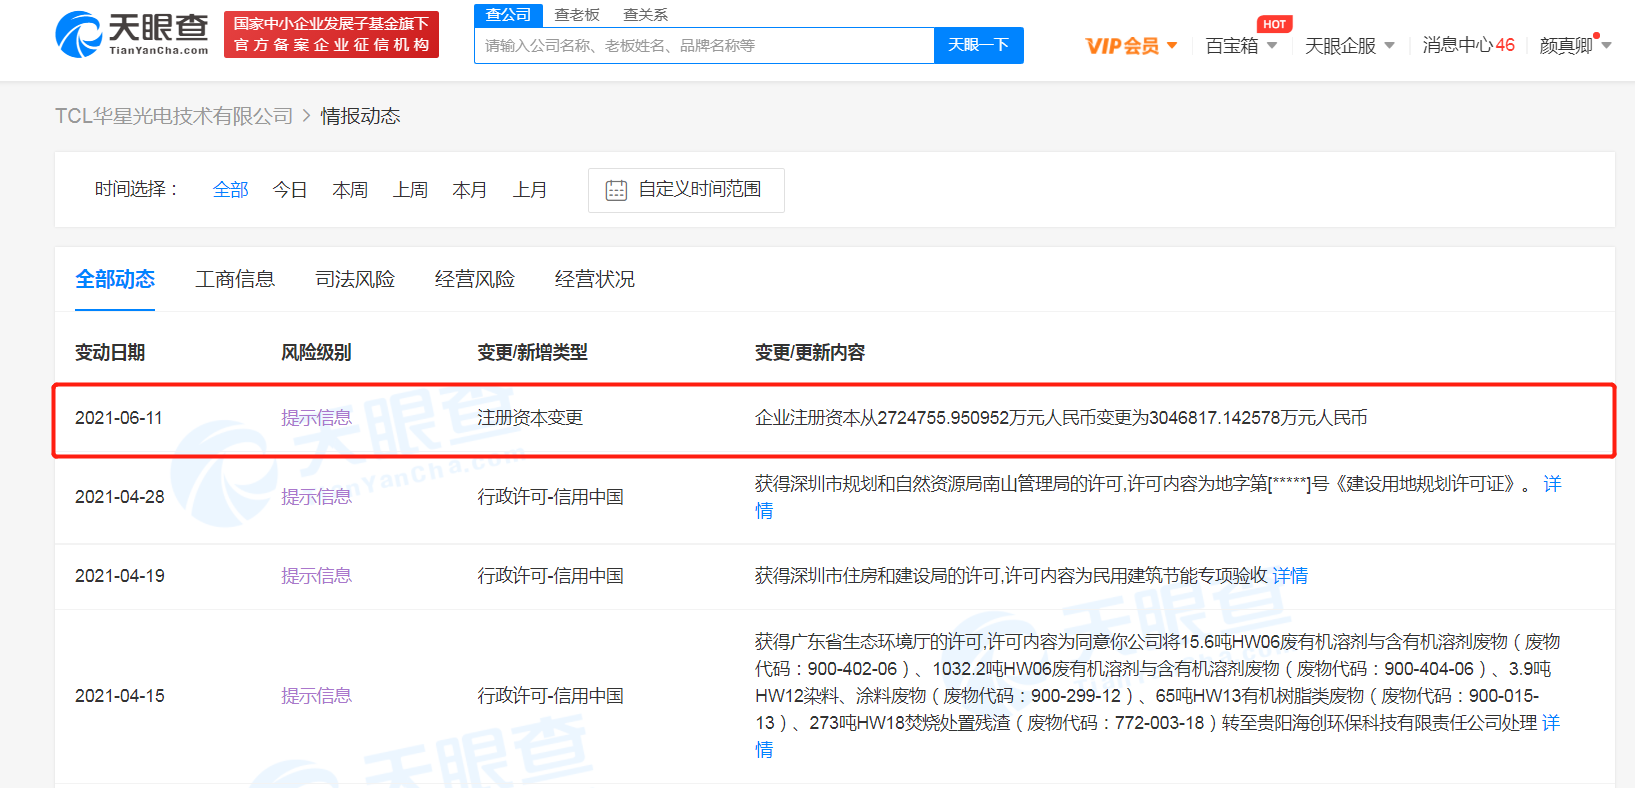Open TCL华星光电技术有限公司 breadcrumb link

coord(174,116)
